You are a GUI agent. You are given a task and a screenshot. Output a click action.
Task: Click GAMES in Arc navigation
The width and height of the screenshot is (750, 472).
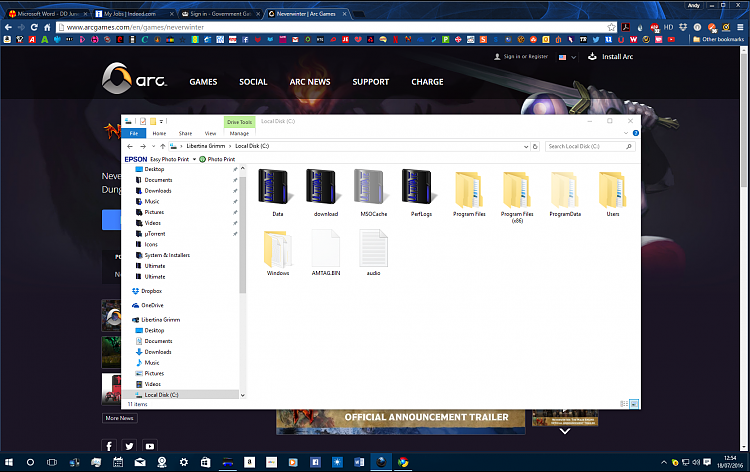click(x=203, y=82)
